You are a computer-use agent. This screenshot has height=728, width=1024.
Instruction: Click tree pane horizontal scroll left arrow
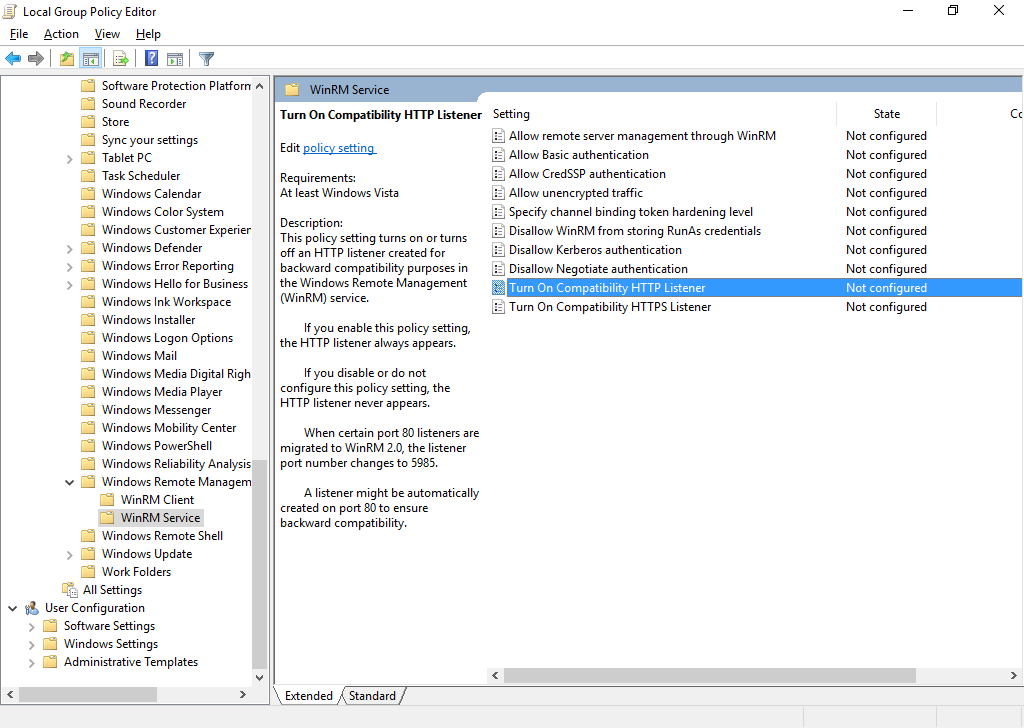(x=10, y=694)
